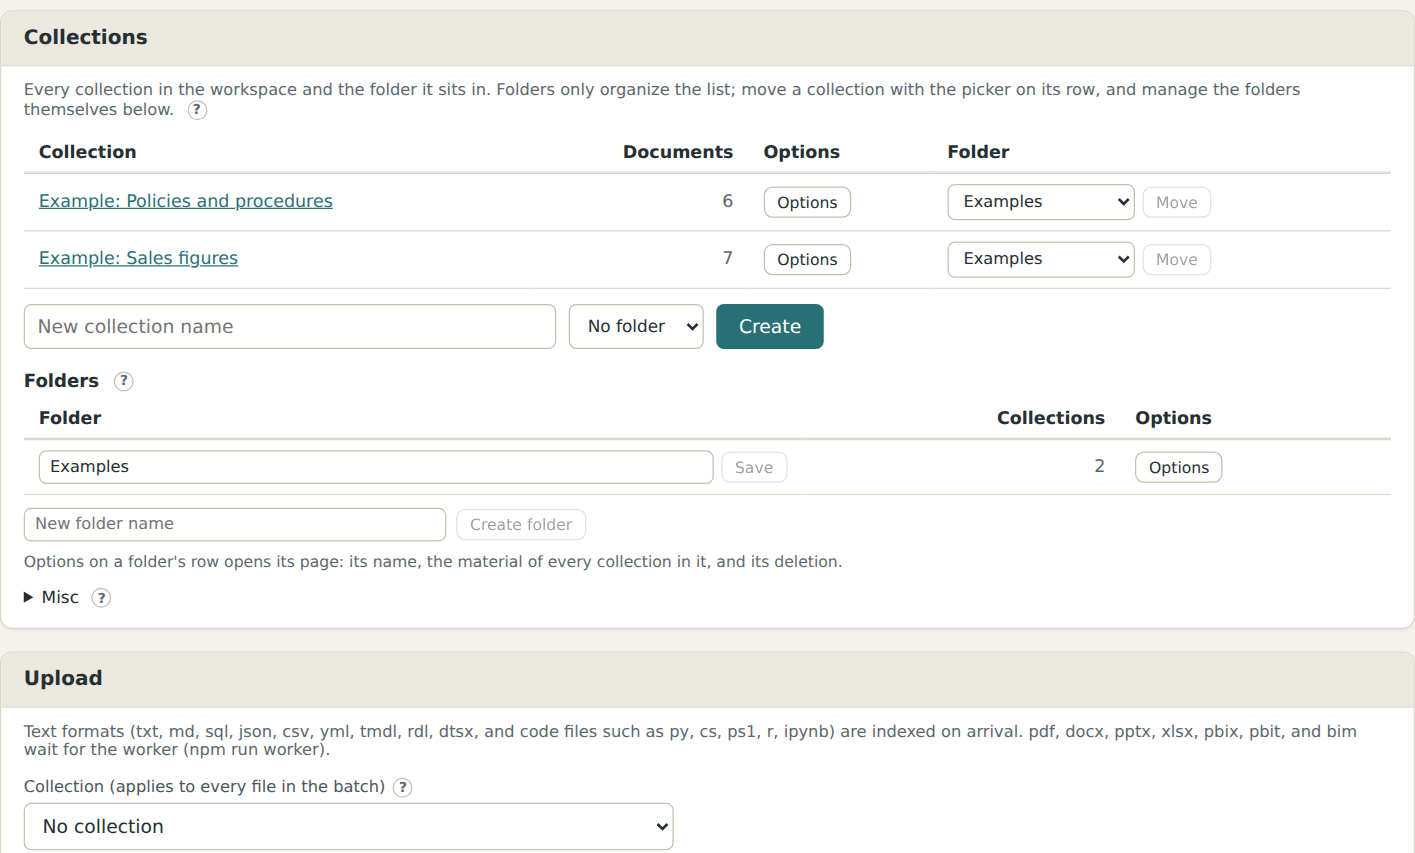This screenshot has height=853, width=1415.
Task: Open help icon beside collections description
Action: (x=198, y=110)
